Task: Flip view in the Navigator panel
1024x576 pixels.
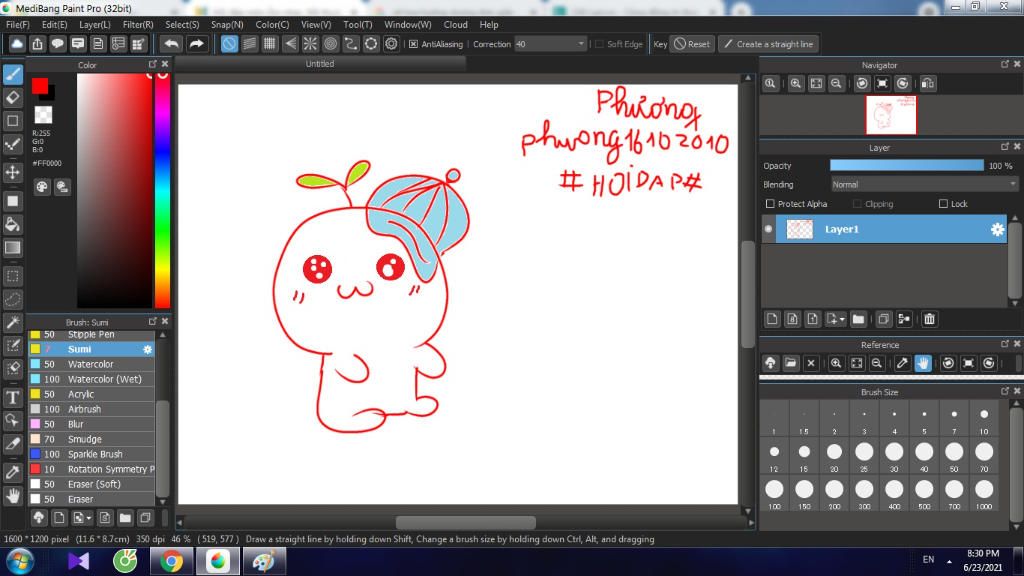Action: coord(927,84)
